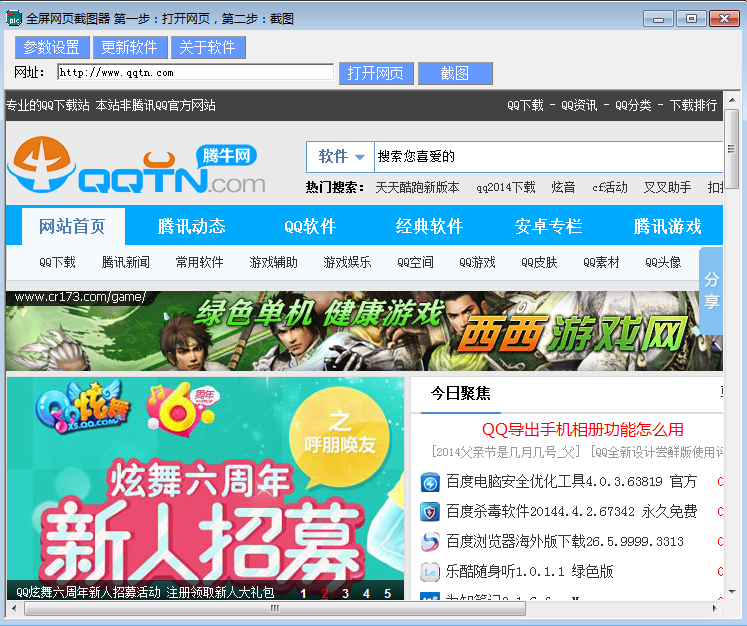Select the 网站首页 nav tab

[73, 226]
